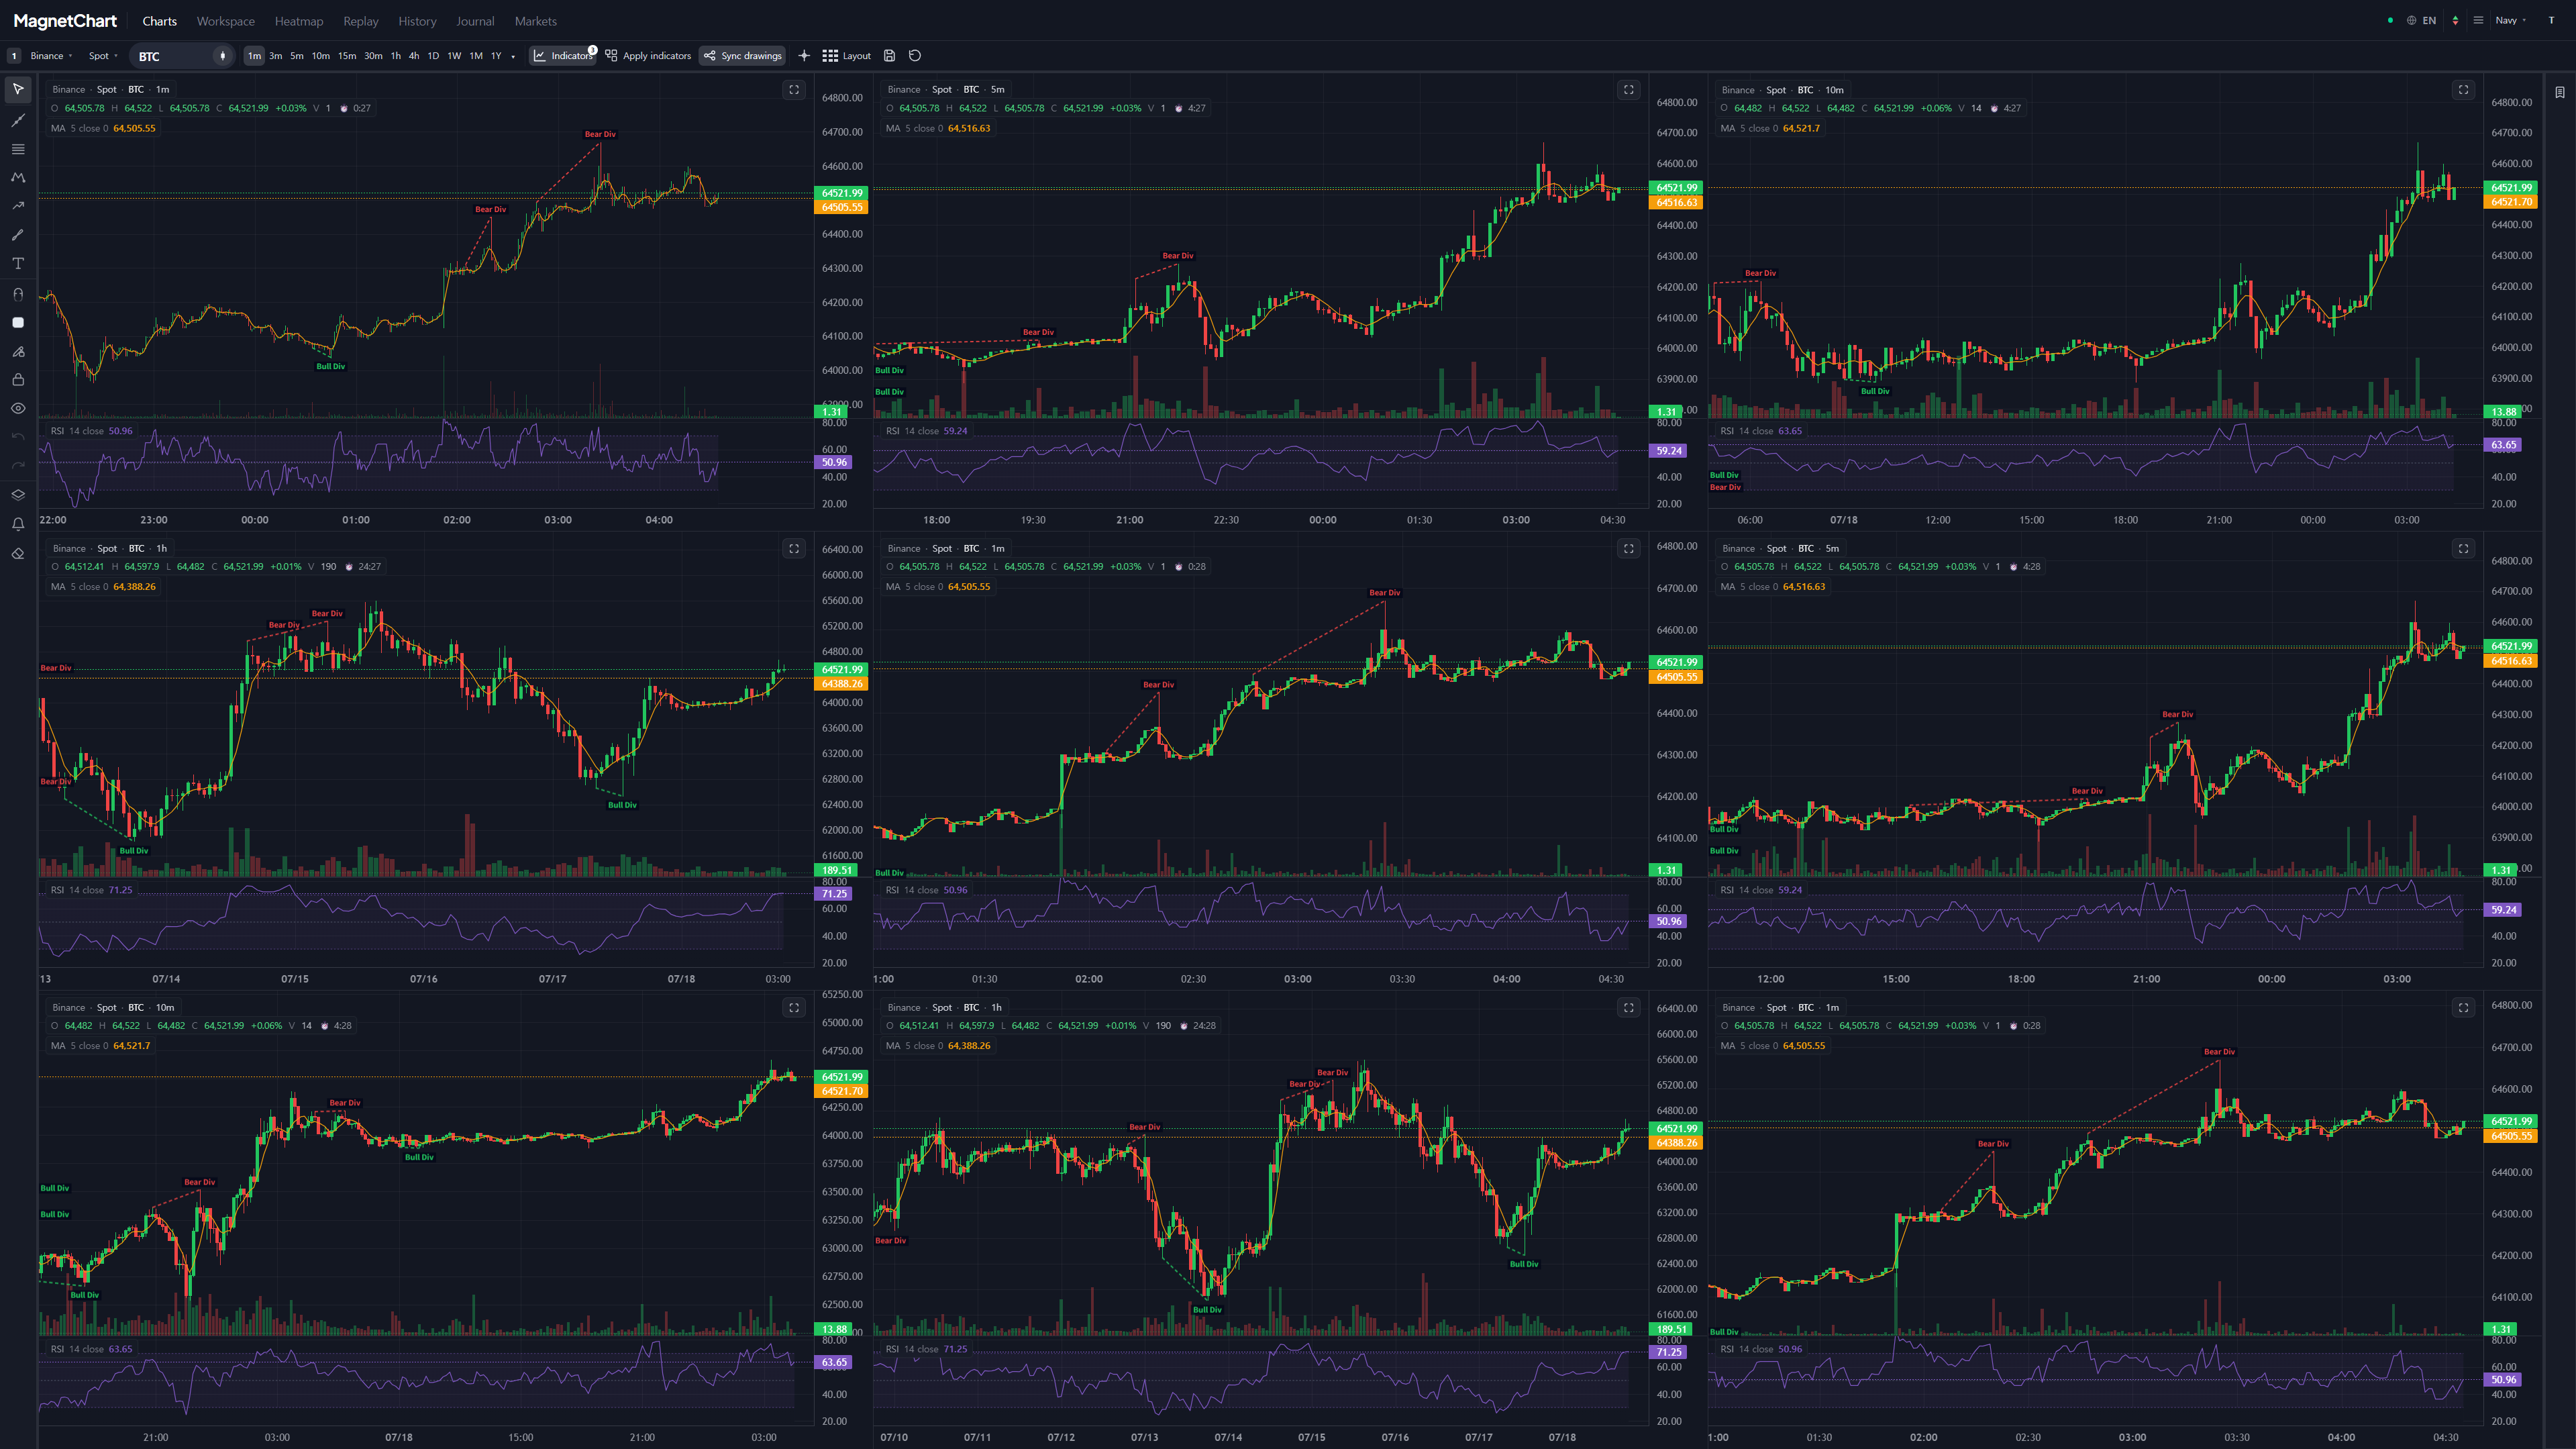
Task: Click the Apply indicators button
Action: coord(648,56)
